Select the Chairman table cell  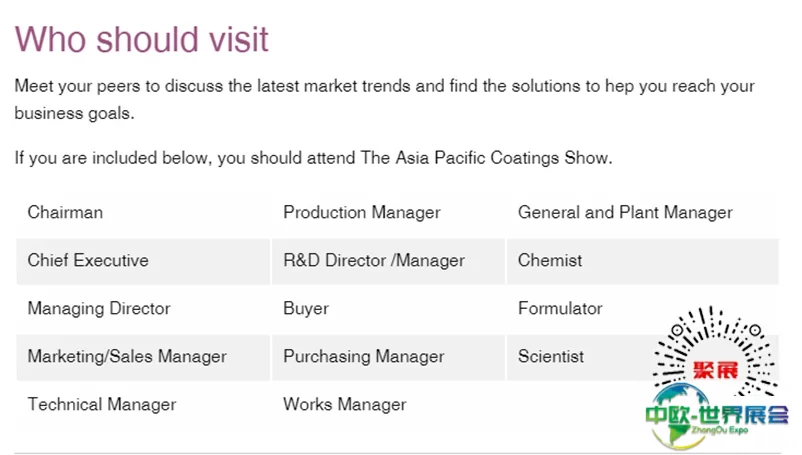point(143,212)
